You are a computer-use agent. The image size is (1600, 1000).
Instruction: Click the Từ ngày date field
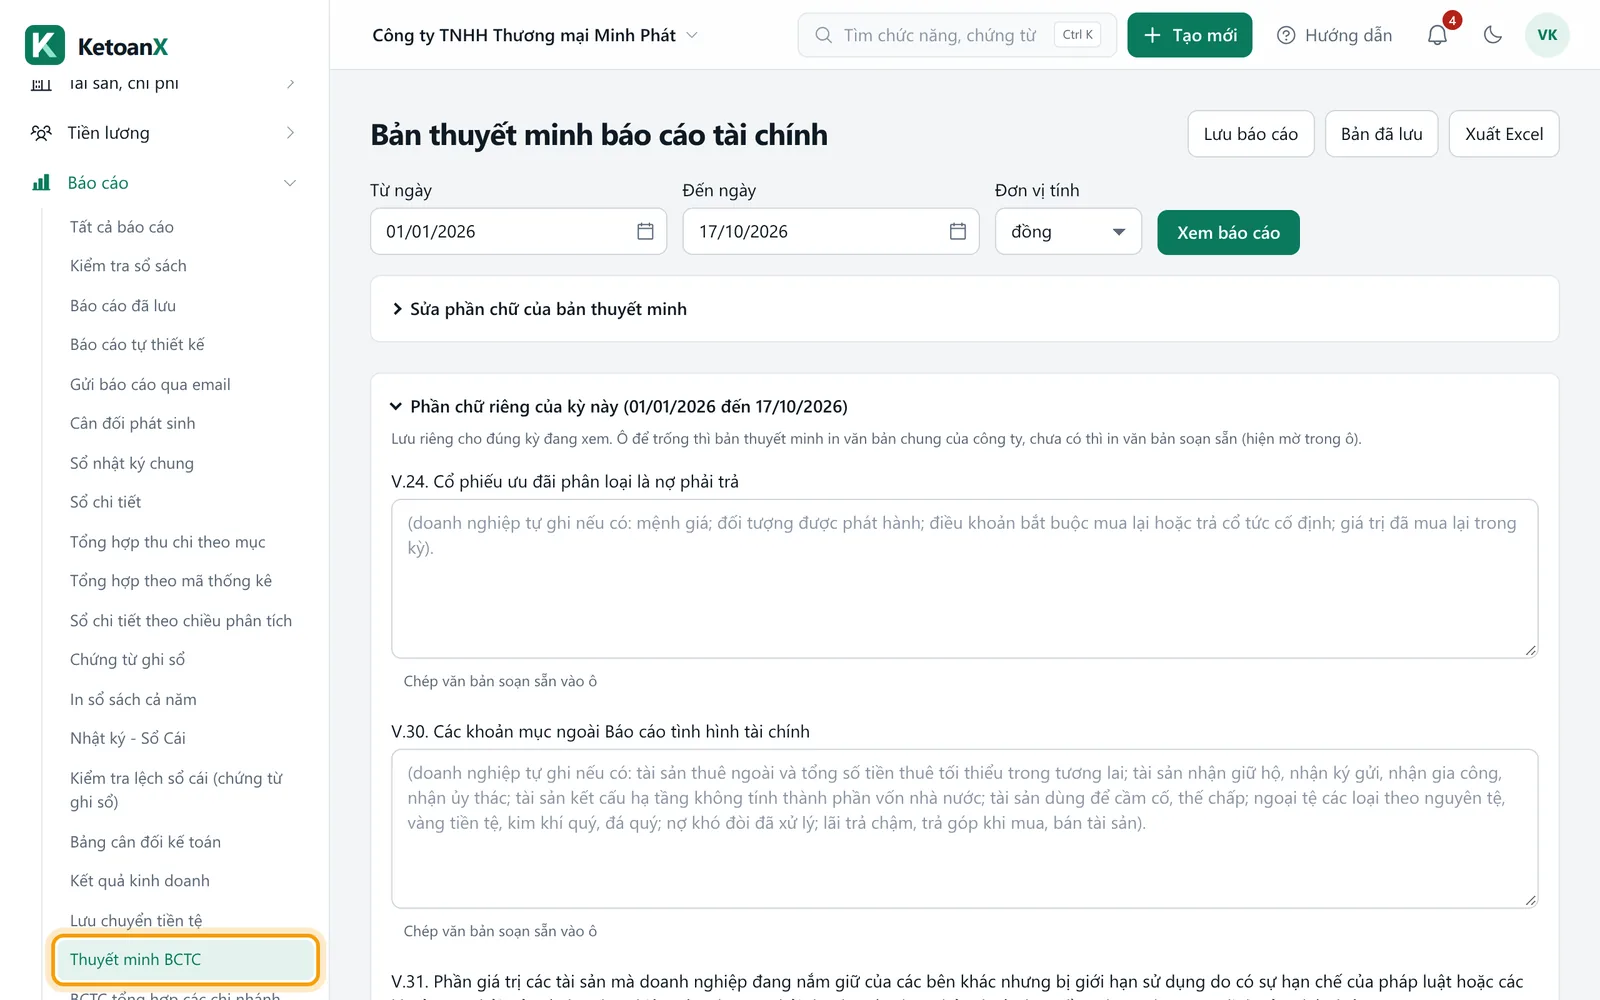pyautogui.click(x=518, y=231)
